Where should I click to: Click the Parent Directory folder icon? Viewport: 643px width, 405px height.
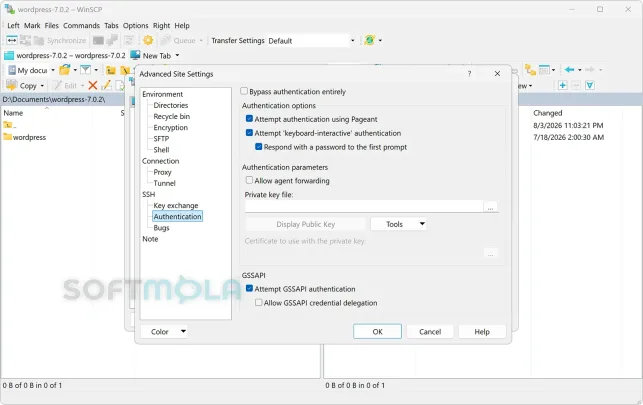point(111,71)
